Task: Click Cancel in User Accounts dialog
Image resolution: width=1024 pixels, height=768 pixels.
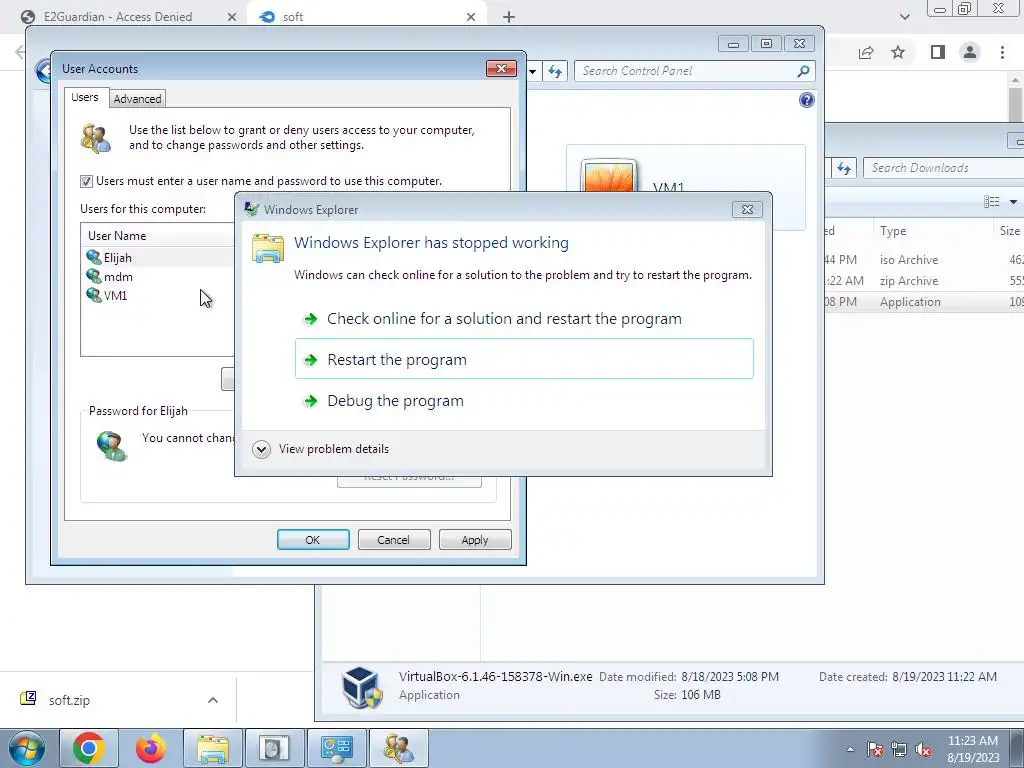Action: (x=394, y=540)
